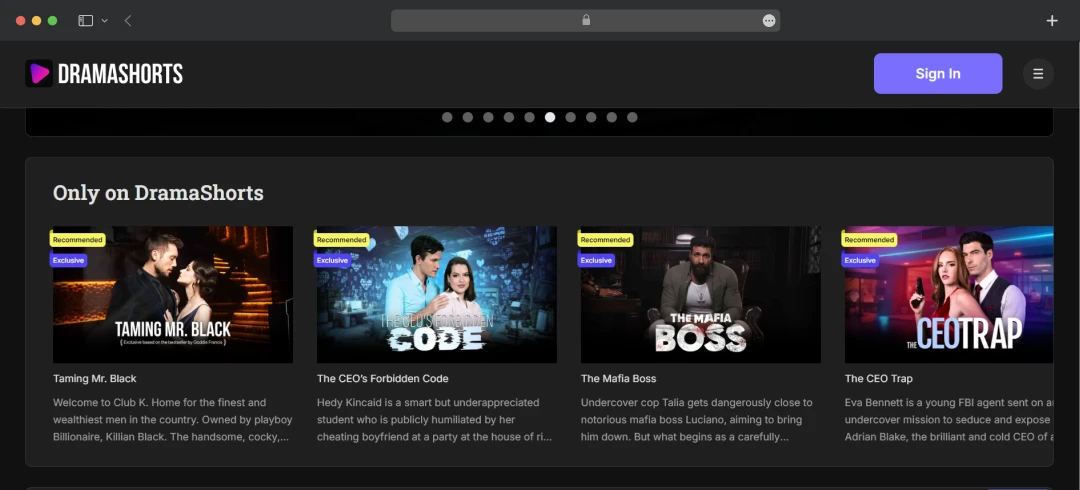
Task: Select the active sixth carousel dot
Action: click(550, 117)
